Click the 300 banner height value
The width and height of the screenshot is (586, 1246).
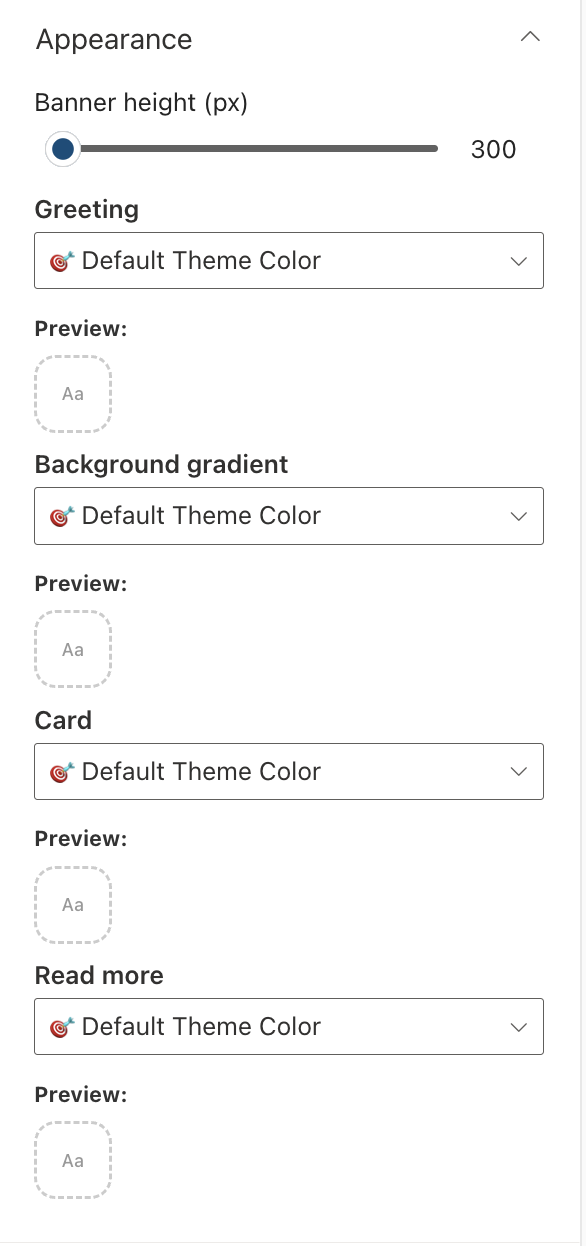pyautogui.click(x=493, y=148)
